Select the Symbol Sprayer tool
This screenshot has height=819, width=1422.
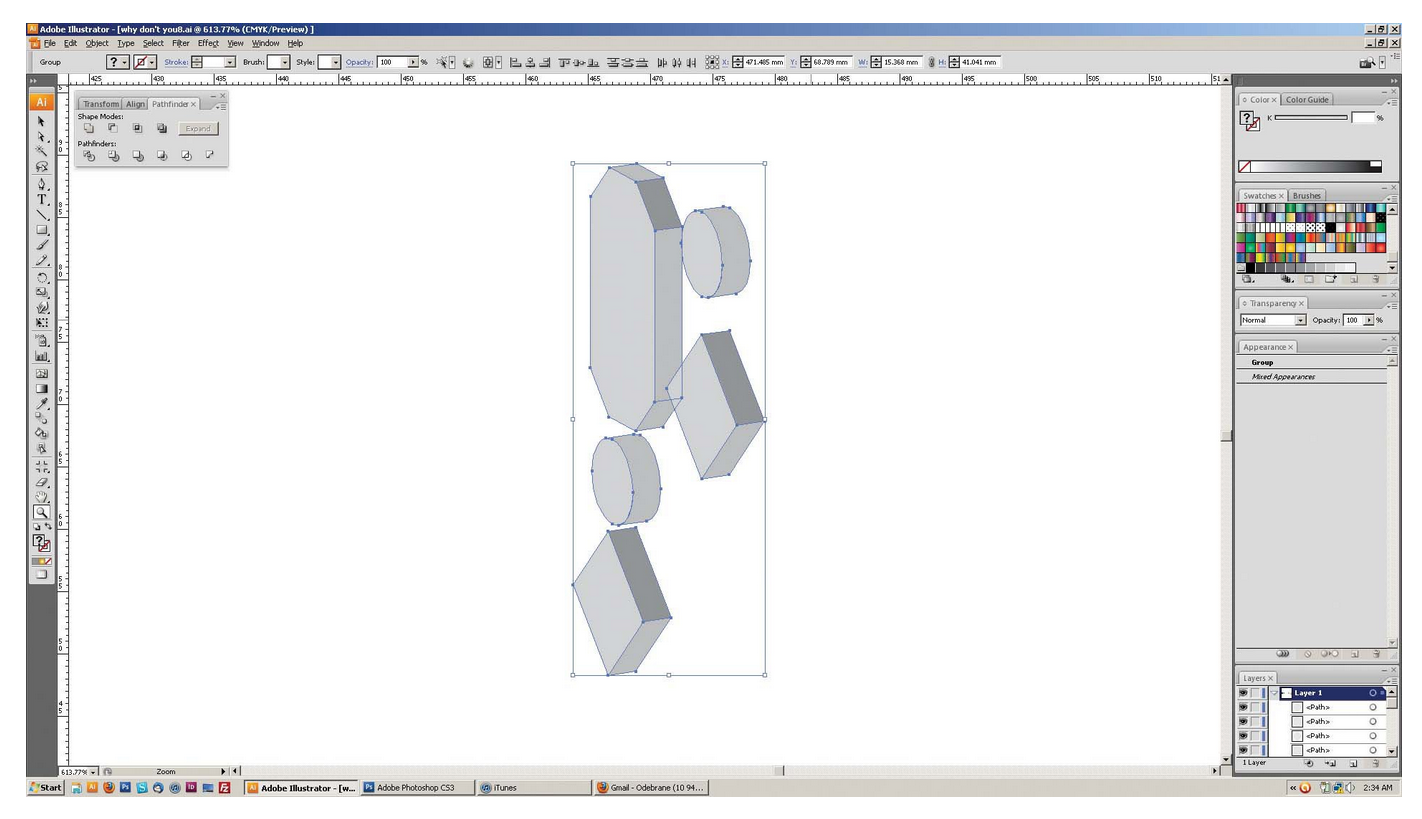click(41, 341)
